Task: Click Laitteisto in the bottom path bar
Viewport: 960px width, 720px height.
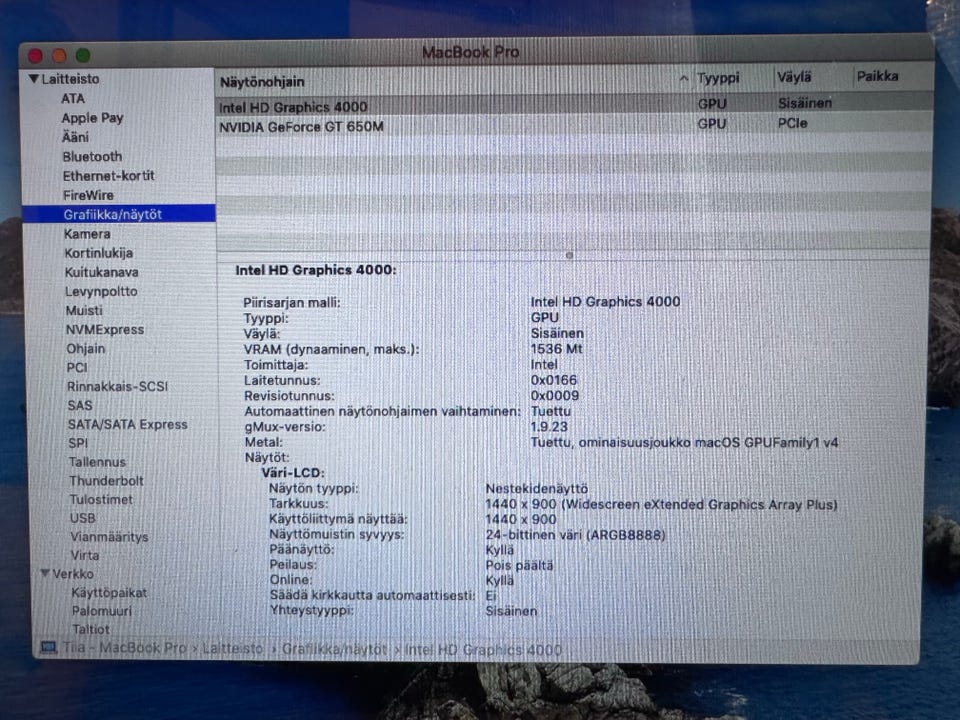Action: coord(233,648)
